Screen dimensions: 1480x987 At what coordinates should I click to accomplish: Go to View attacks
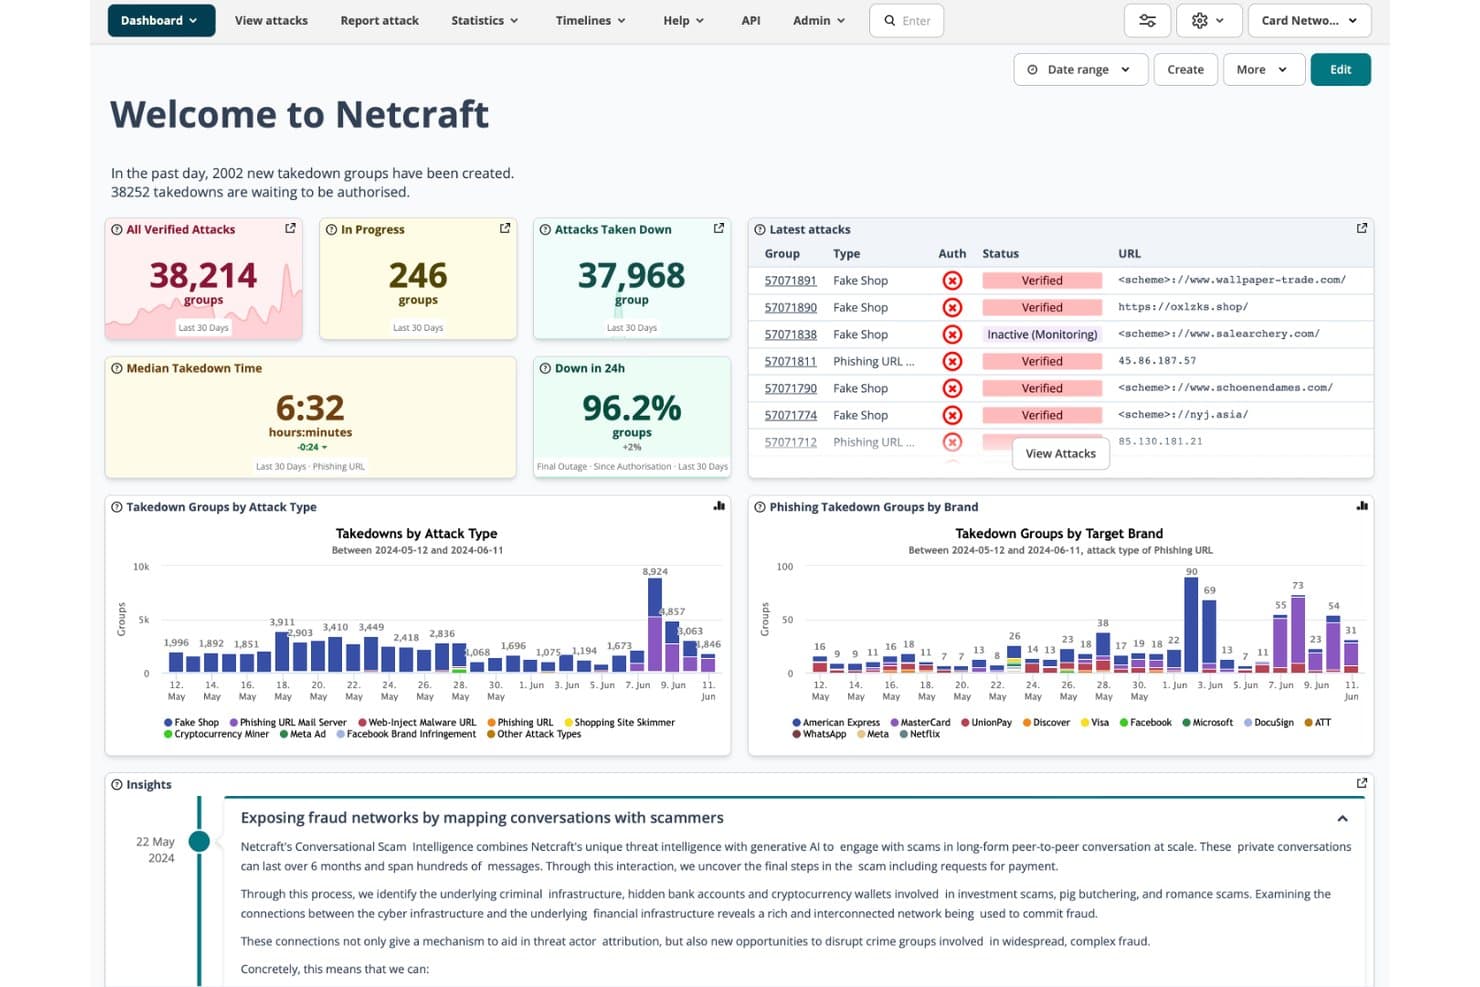tap(271, 21)
